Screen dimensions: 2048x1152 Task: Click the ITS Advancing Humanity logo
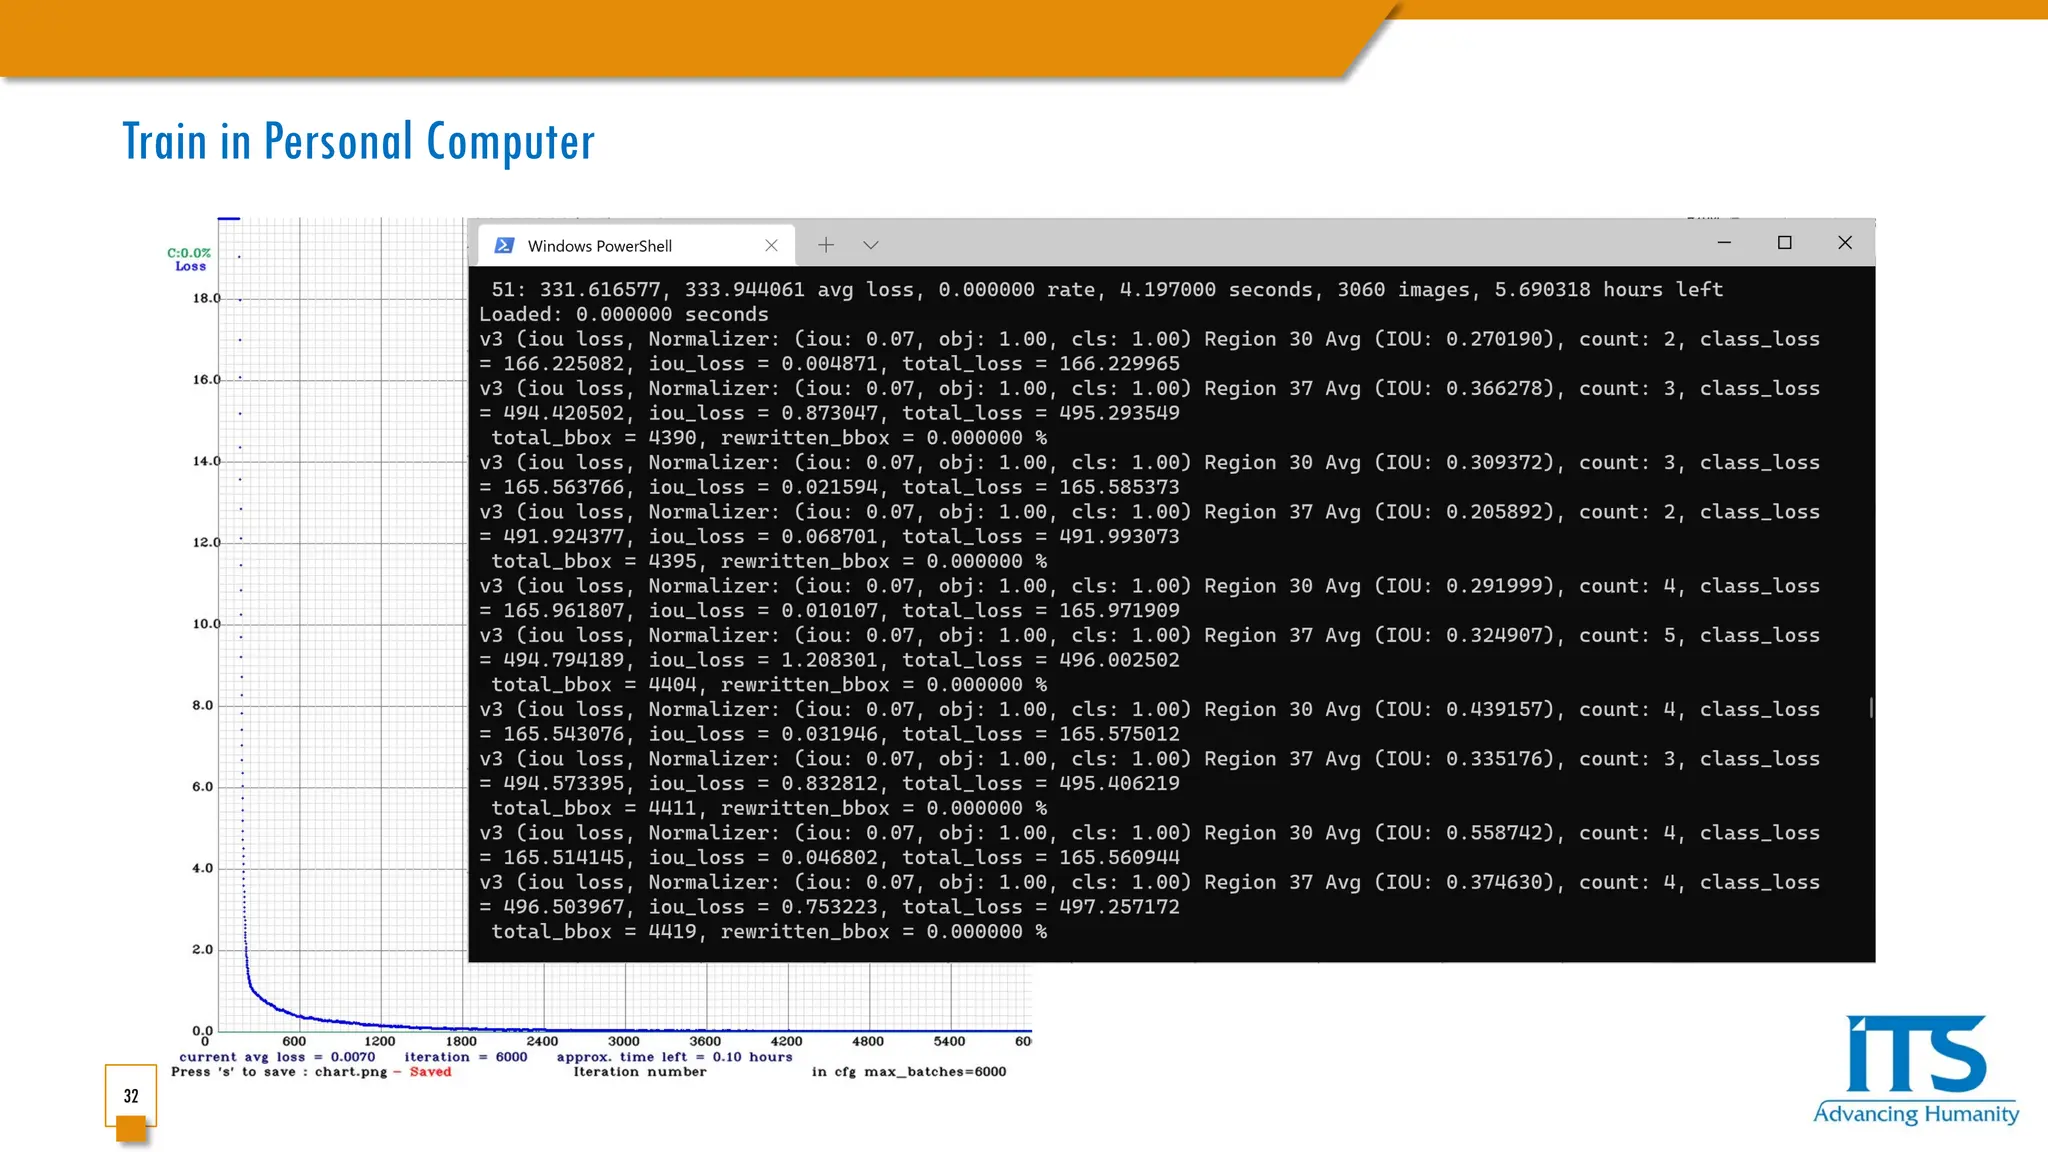tap(1916, 1070)
